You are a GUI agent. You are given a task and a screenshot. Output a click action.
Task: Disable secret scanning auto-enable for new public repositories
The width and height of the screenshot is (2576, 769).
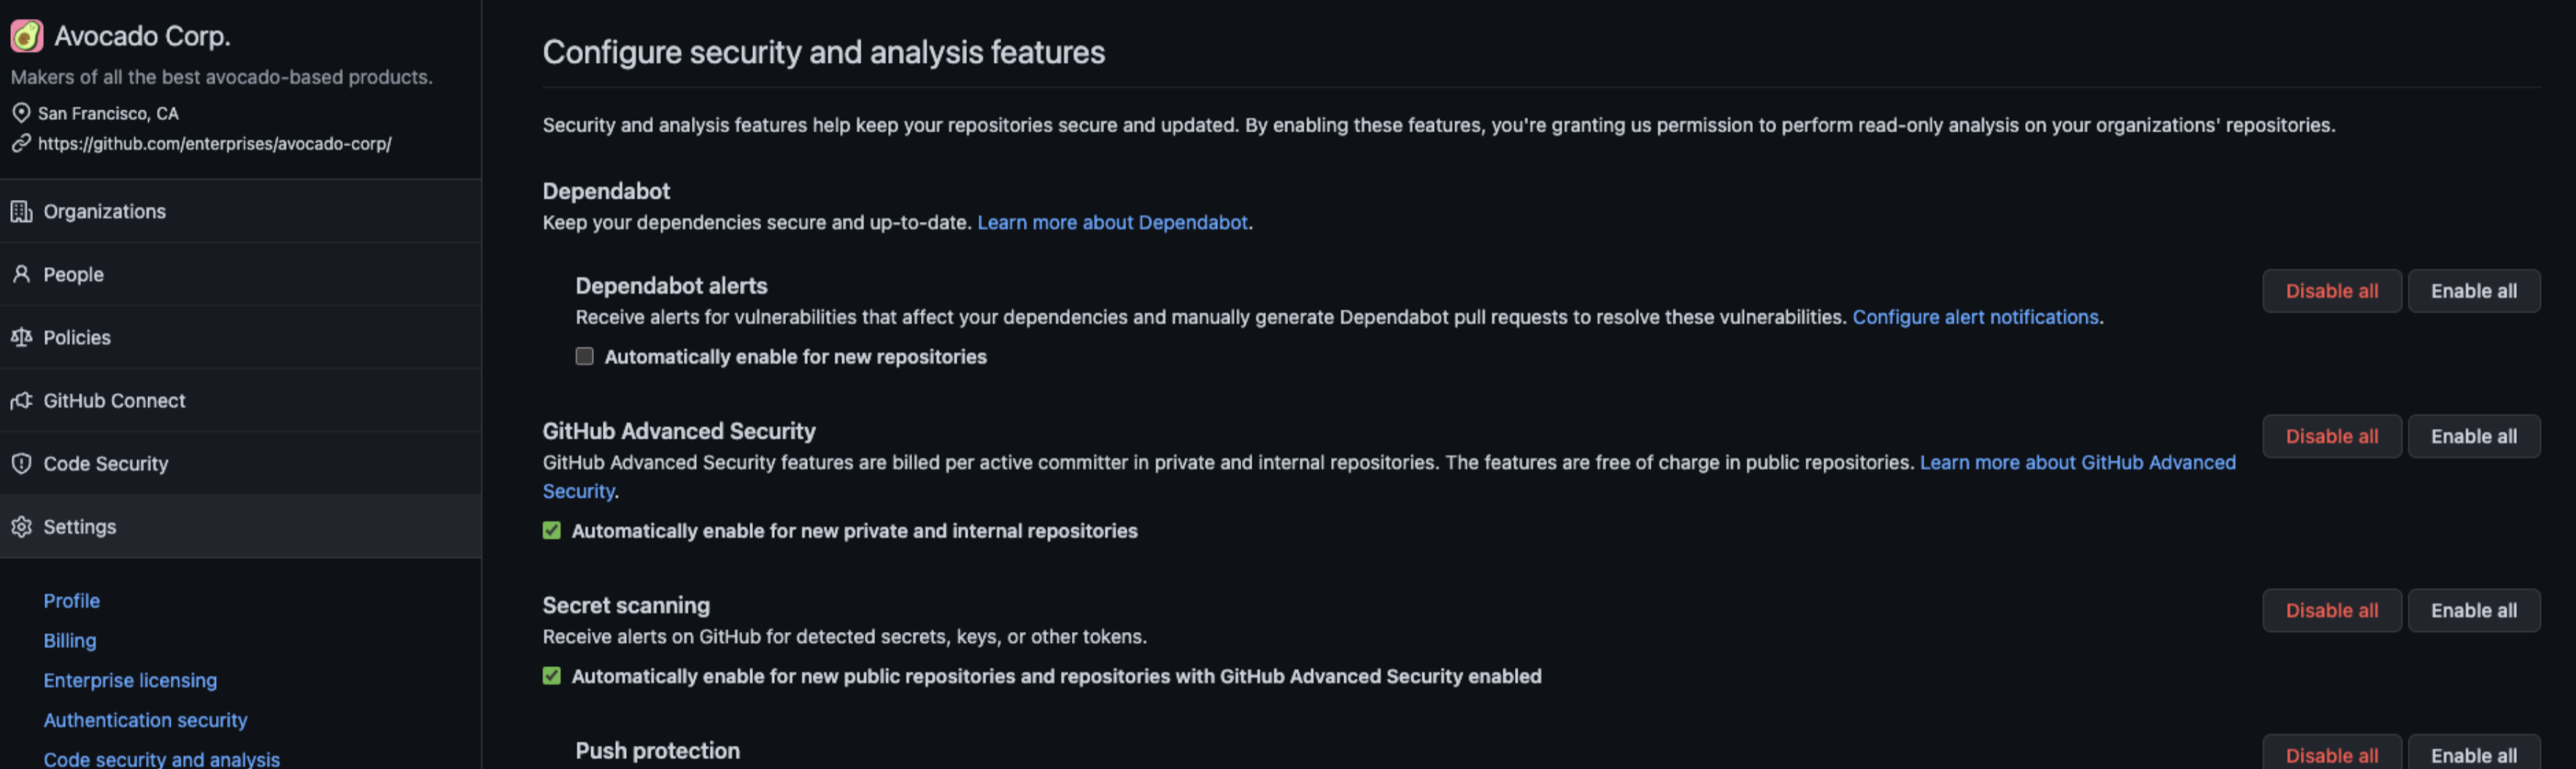click(x=551, y=676)
